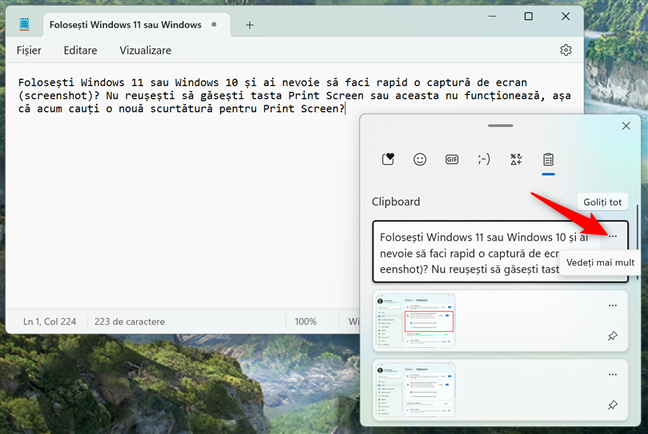648x434 pixels.
Task: Open the Fișier menu in Notepad
Action: (x=29, y=50)
